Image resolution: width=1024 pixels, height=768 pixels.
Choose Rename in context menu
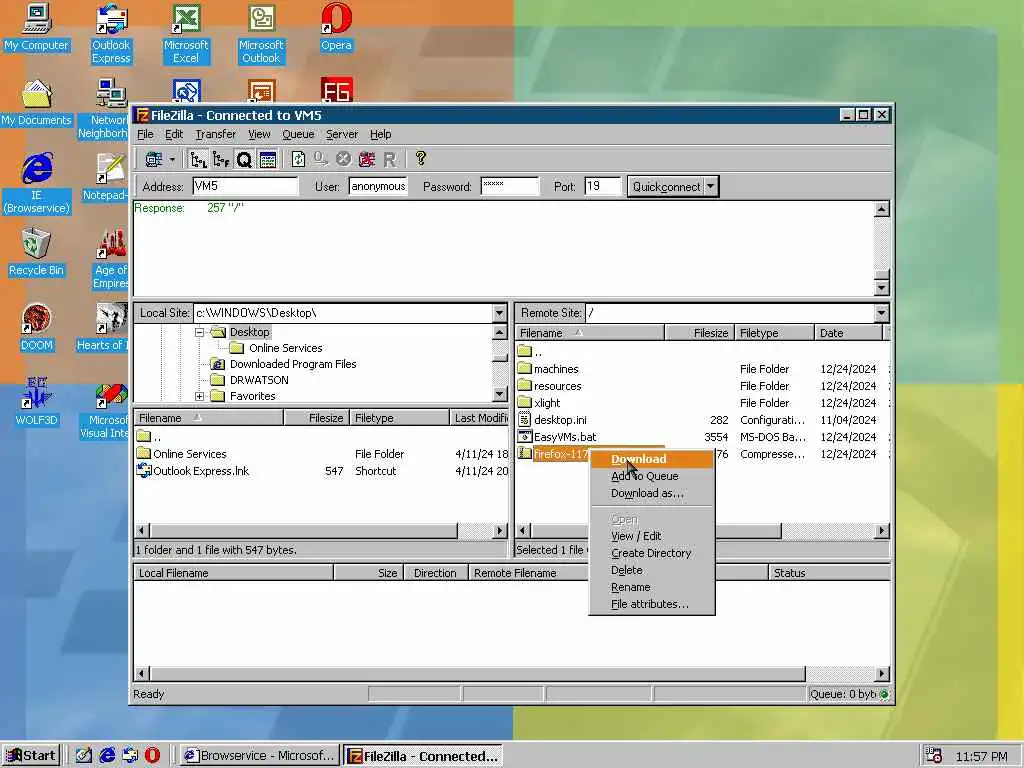click(x=652, y=587)
